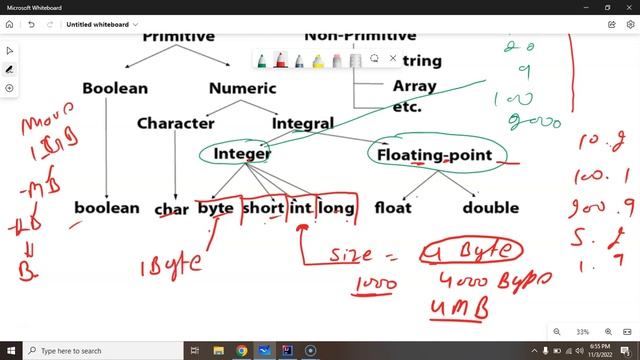Click the circled 'Floating-point' label
This screenshot has width=640, height=360.
(x=435, y=155)
